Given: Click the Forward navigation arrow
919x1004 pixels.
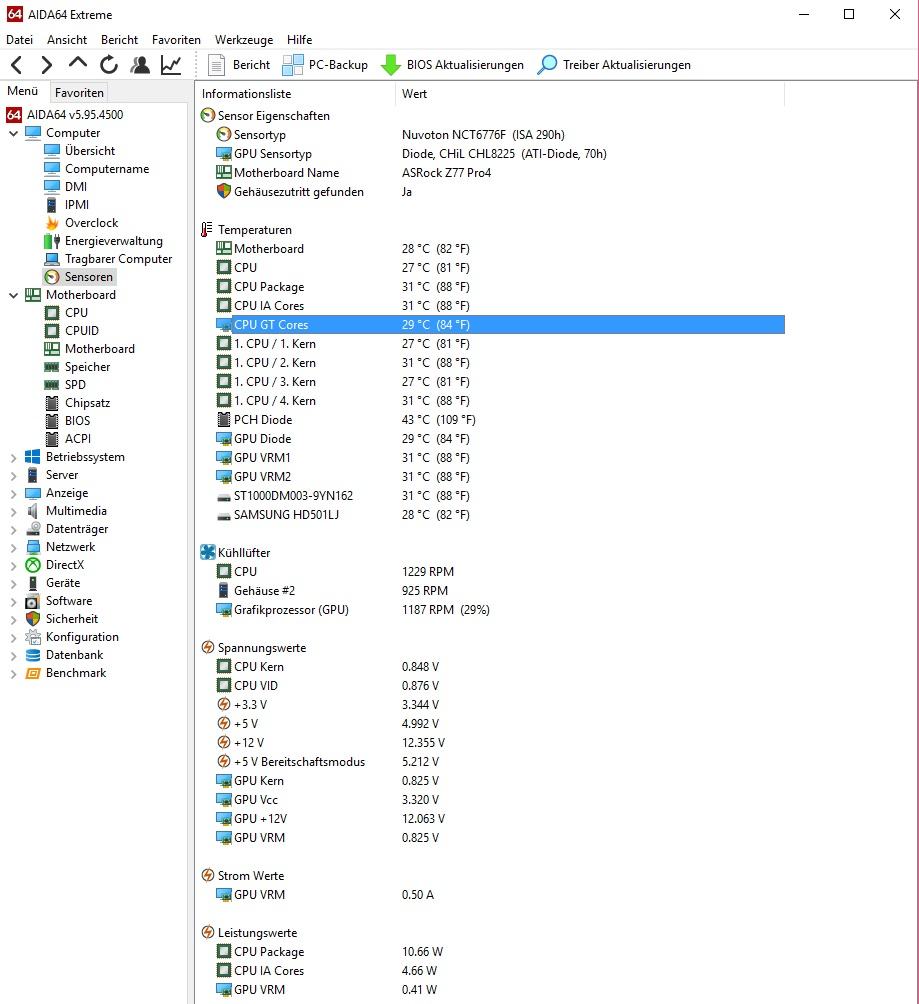Looking at the screenshot, I should point(46,65).
